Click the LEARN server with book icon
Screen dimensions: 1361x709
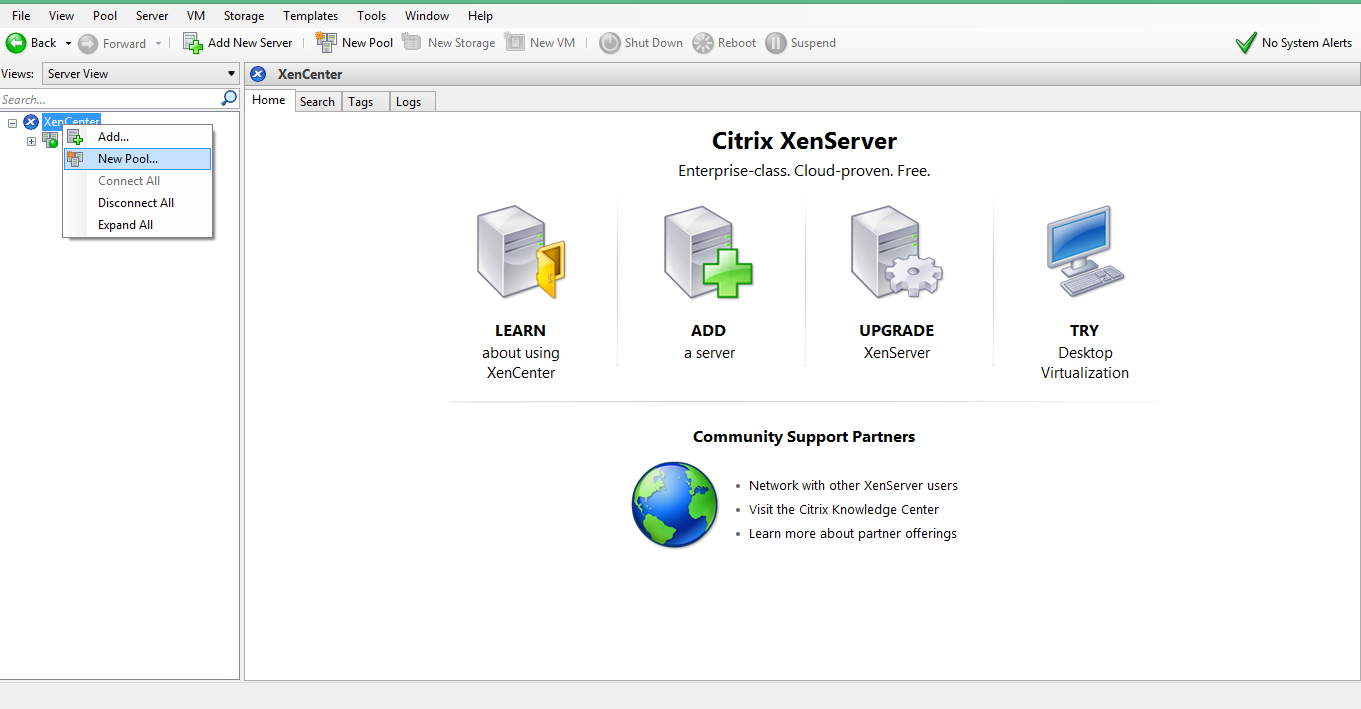coord(521,252)
